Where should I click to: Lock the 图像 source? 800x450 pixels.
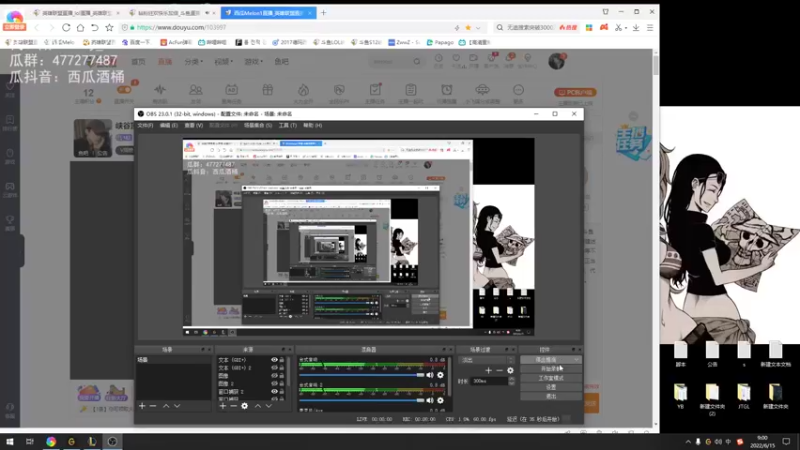point(282,376)
